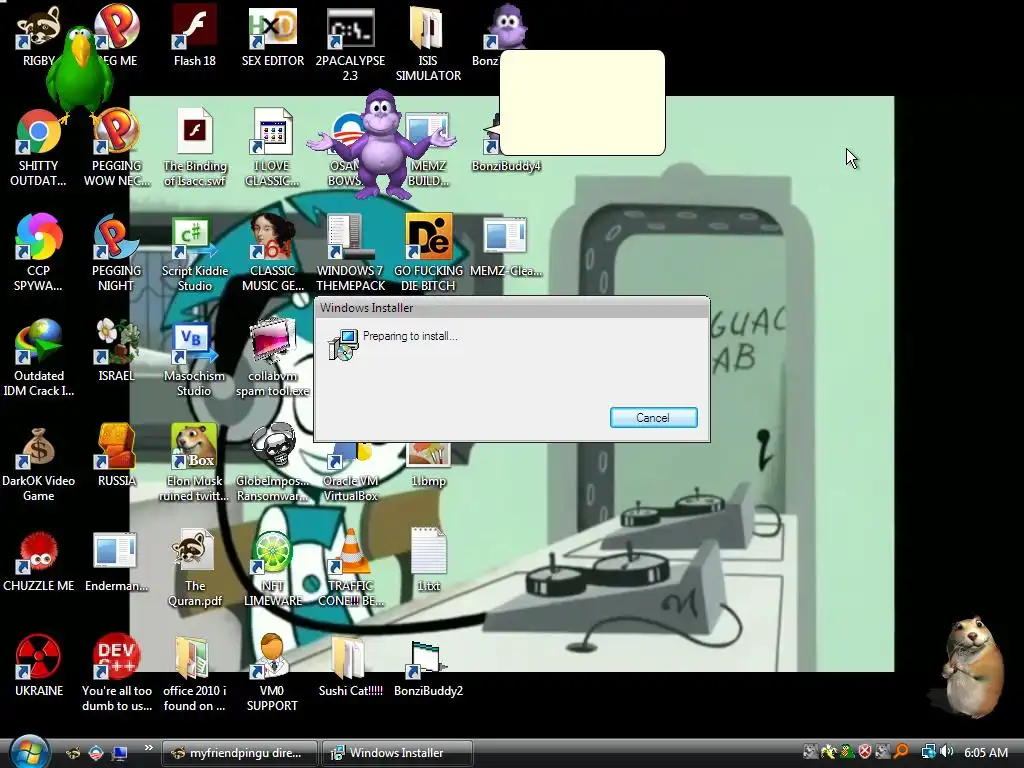Open the Flash 18 desktop shortcut

195,36
